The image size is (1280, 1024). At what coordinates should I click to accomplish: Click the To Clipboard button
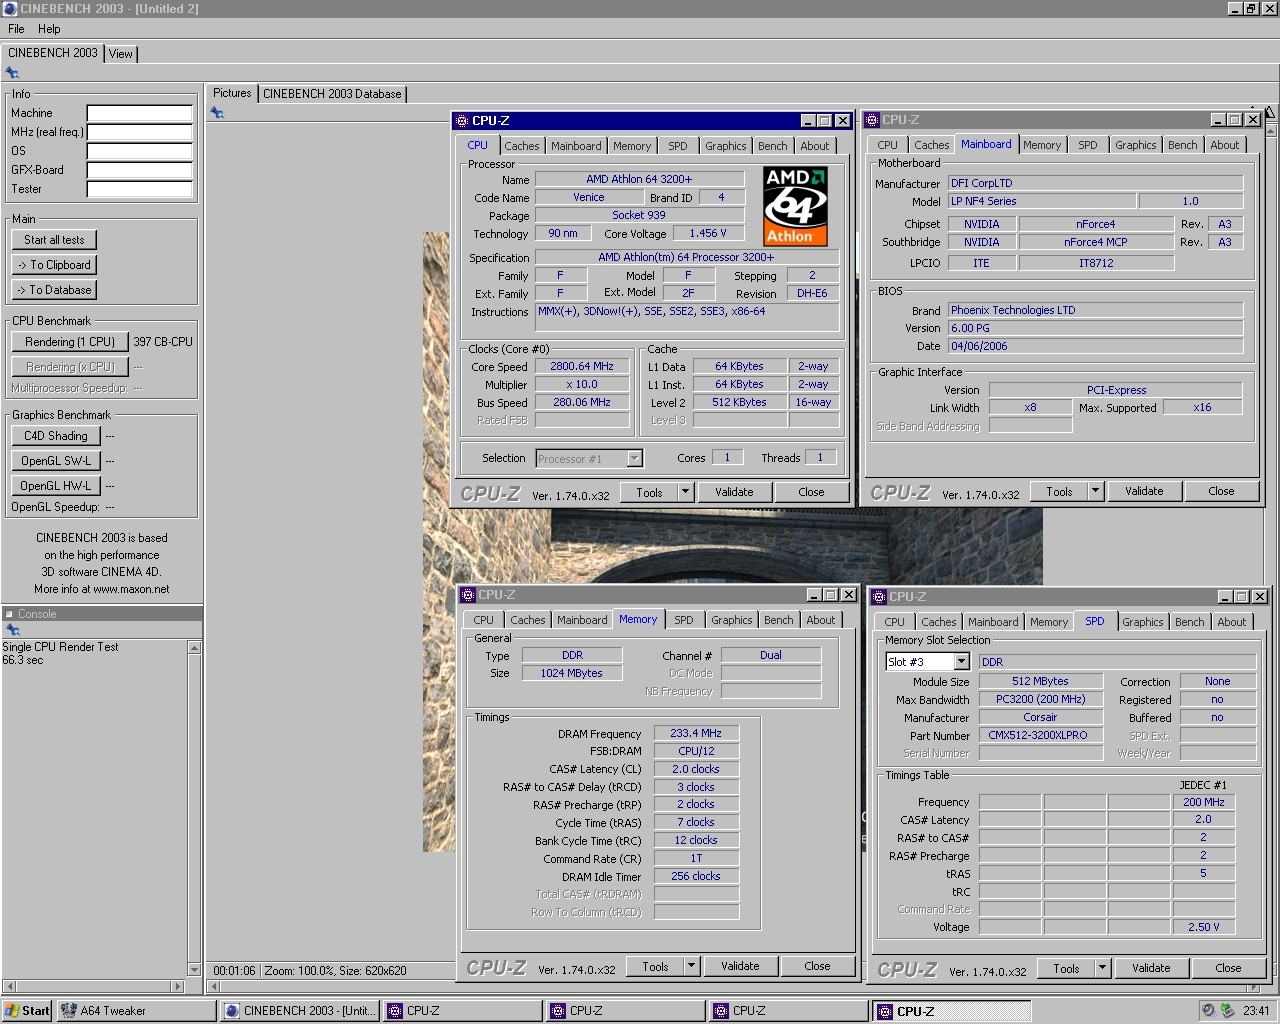[54, 265]
